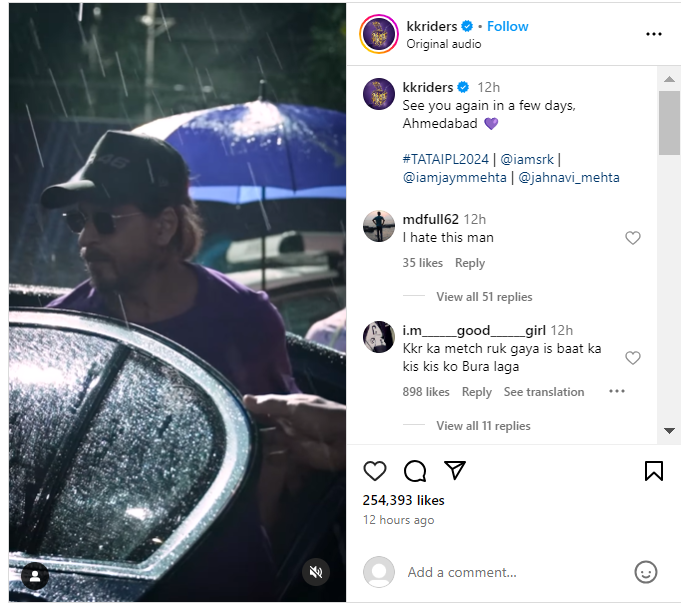
Task: Focus the Add a comment field
Action: coord(510,572)
